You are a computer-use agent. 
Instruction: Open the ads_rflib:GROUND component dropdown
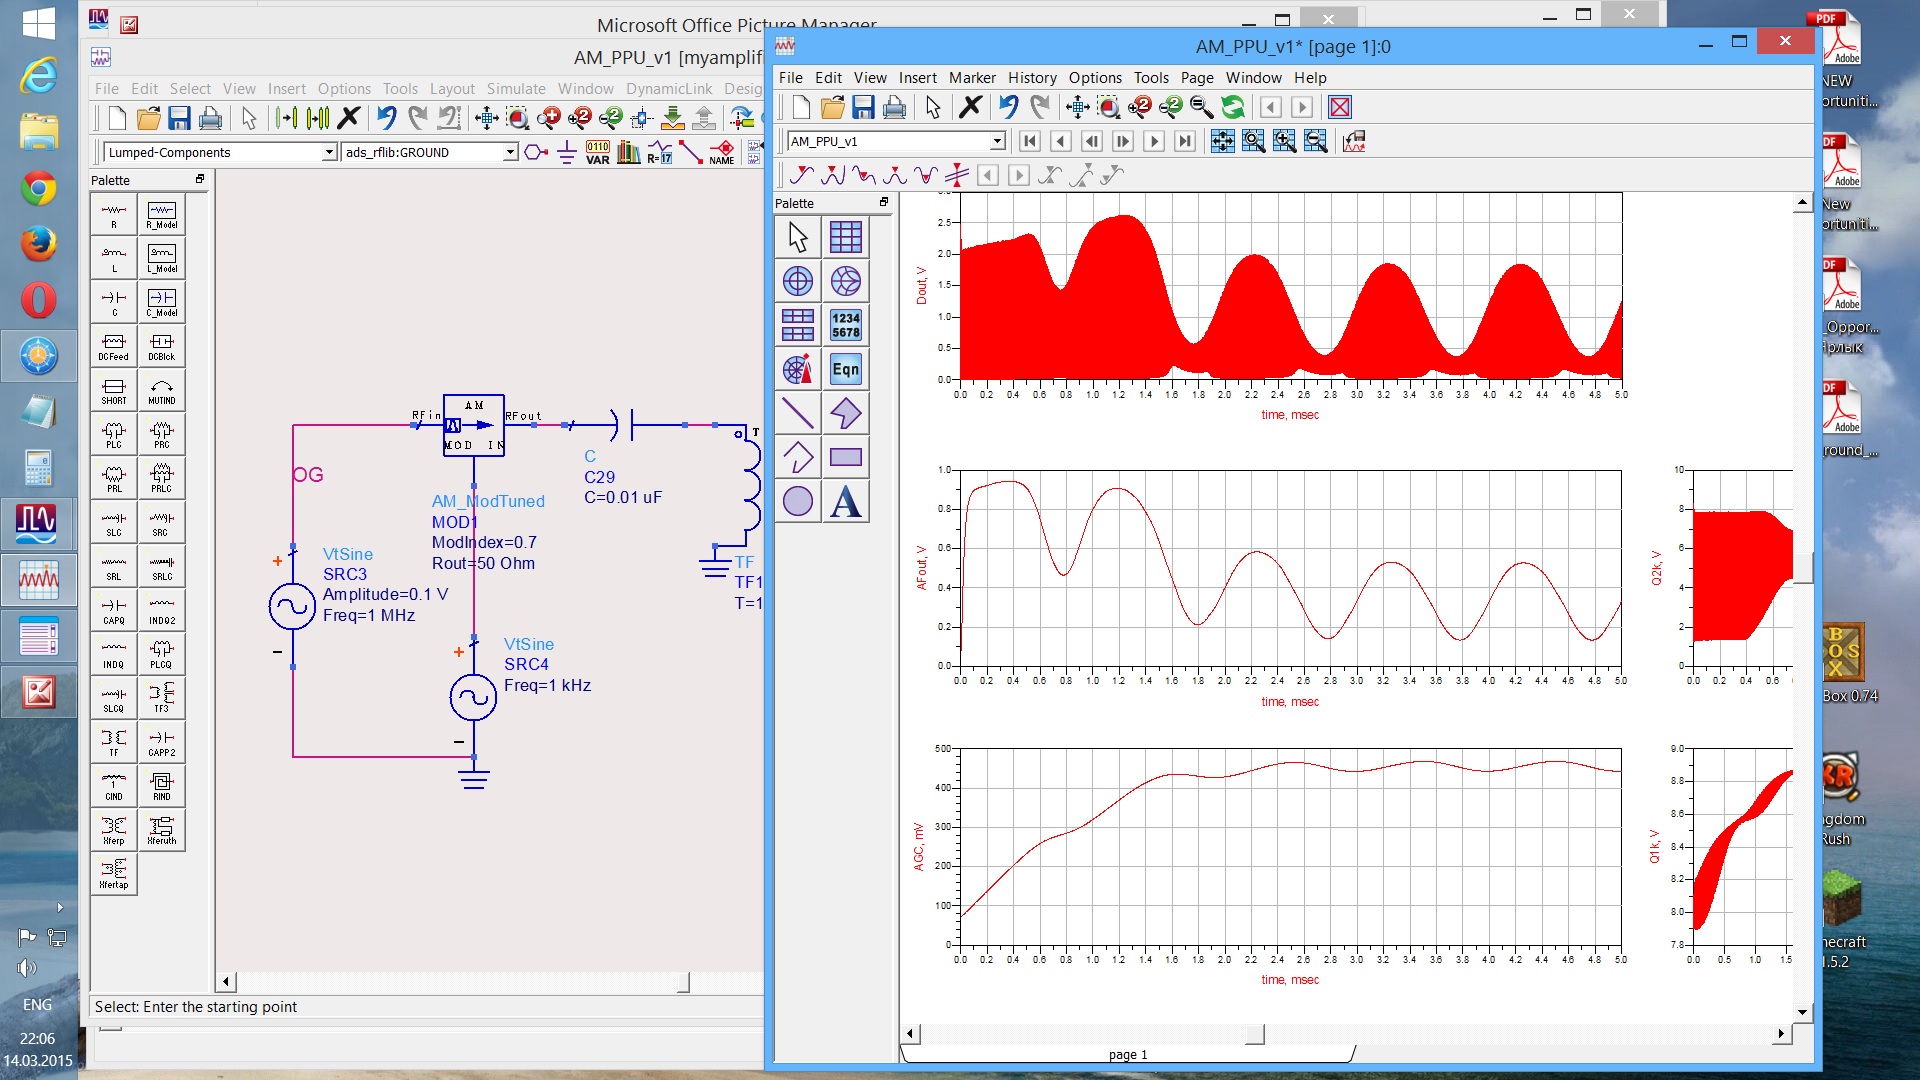(x=510, y=152)
